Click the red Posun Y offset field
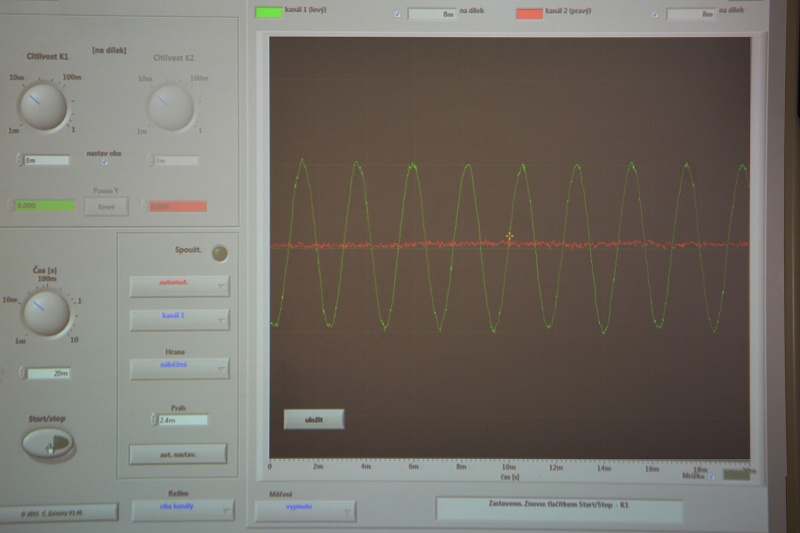800x533 pixels. (x=178, y=206)
